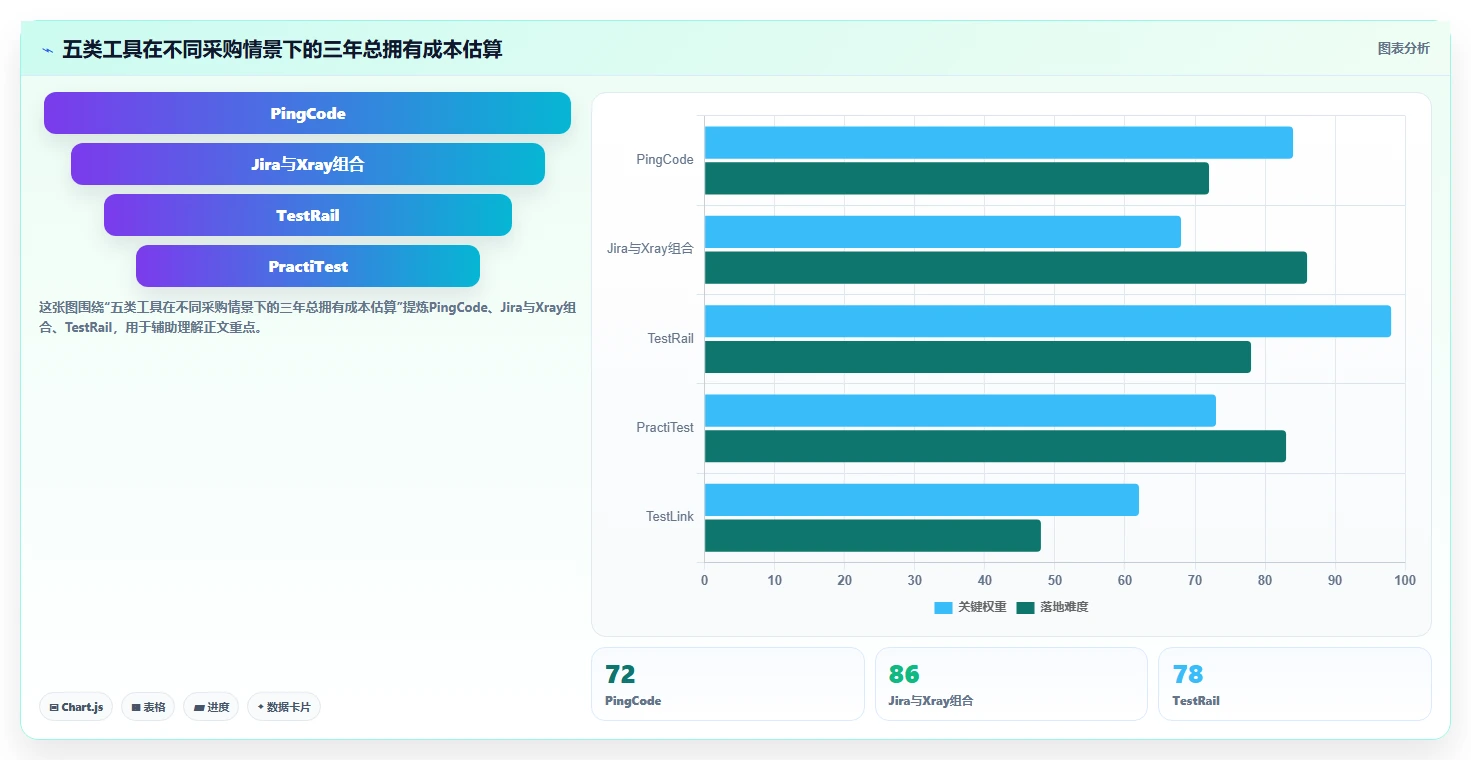Click the TestLink y-axis label
Screen dimensions: 1471x760
pos(670,516)
